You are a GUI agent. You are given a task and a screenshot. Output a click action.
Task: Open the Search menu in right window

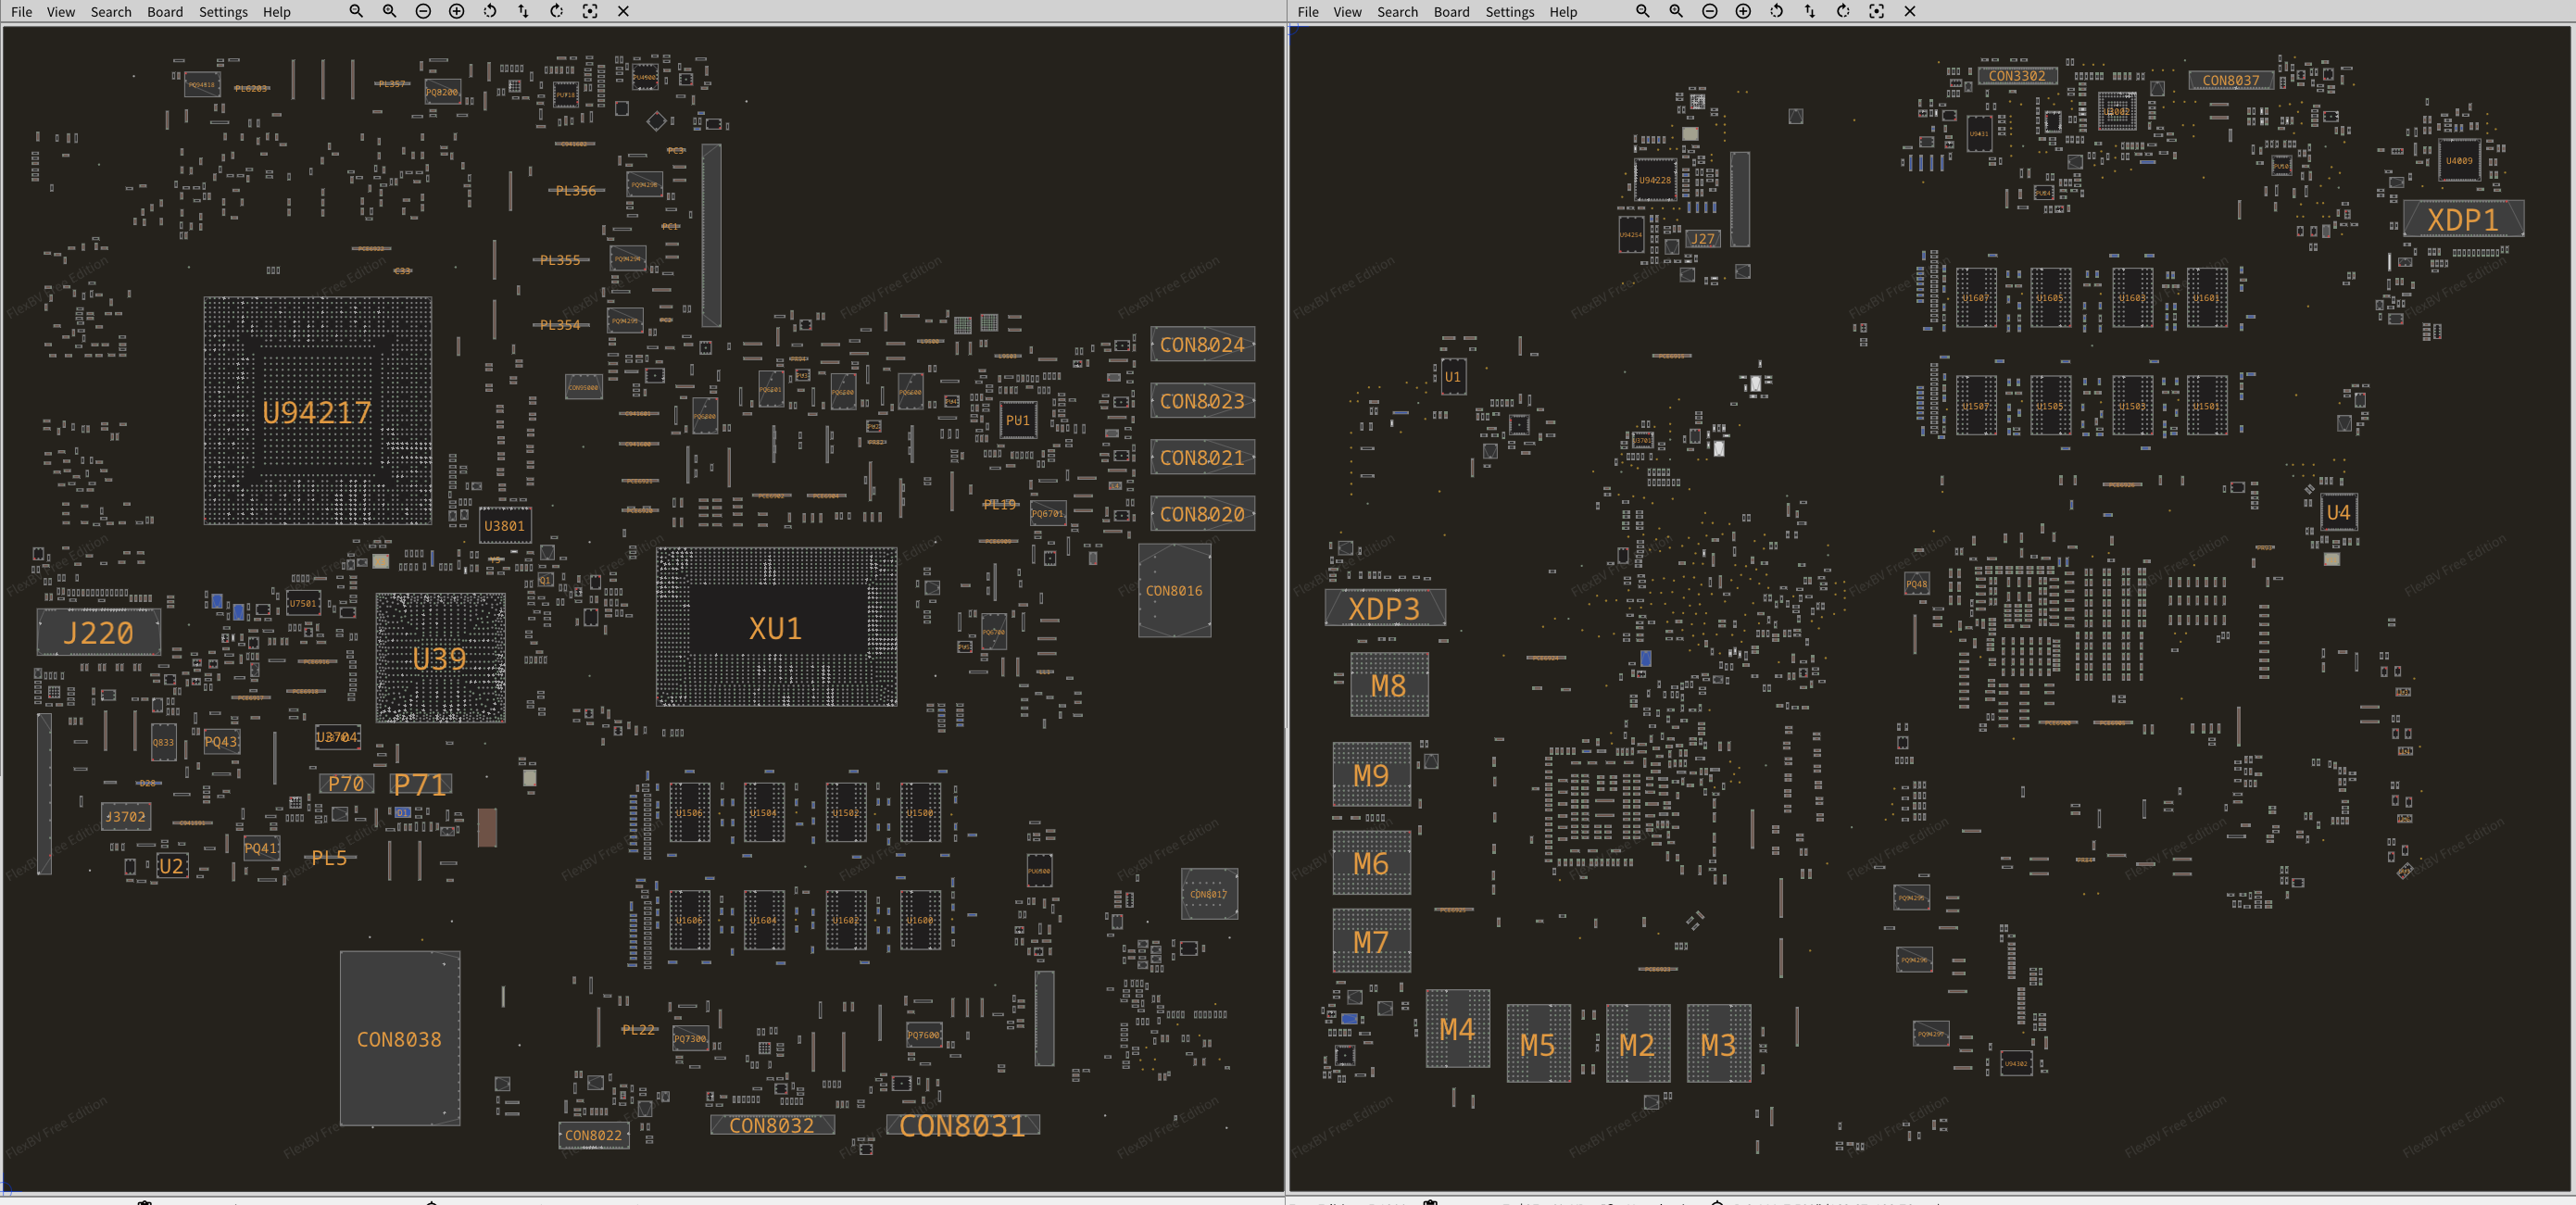coord(1397,12)
